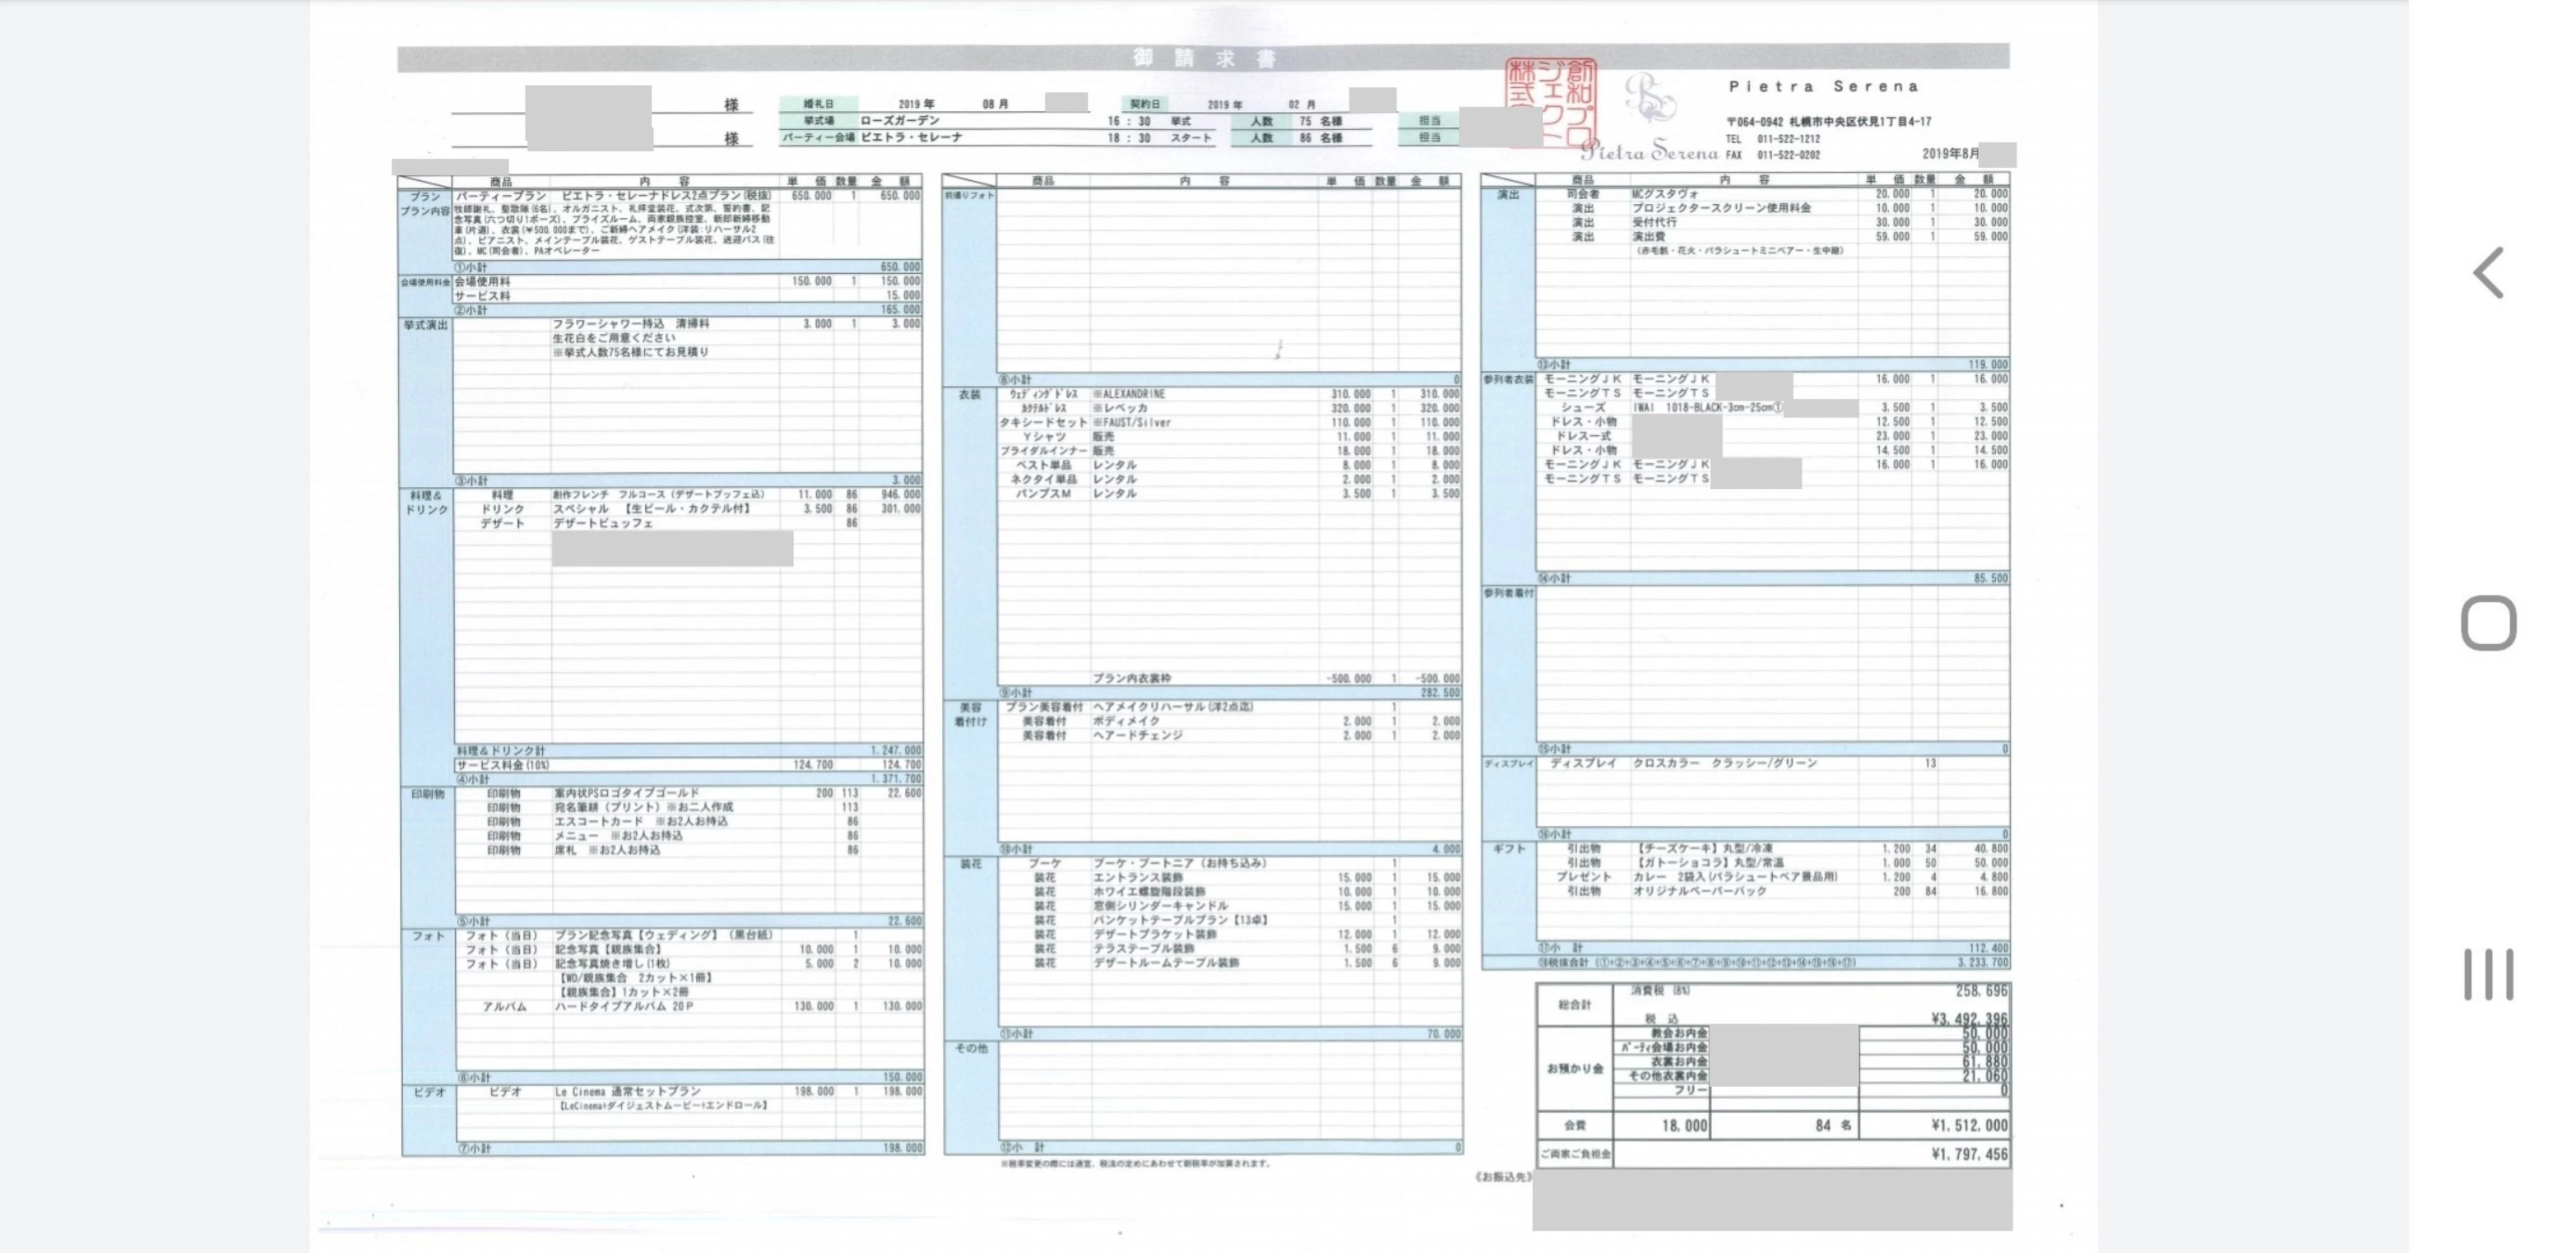This screenshot has height=1253, width=2576.
Task: Tap the '【チーズケーキ】丸型/冷凍' gift row
Action: 1773,848
